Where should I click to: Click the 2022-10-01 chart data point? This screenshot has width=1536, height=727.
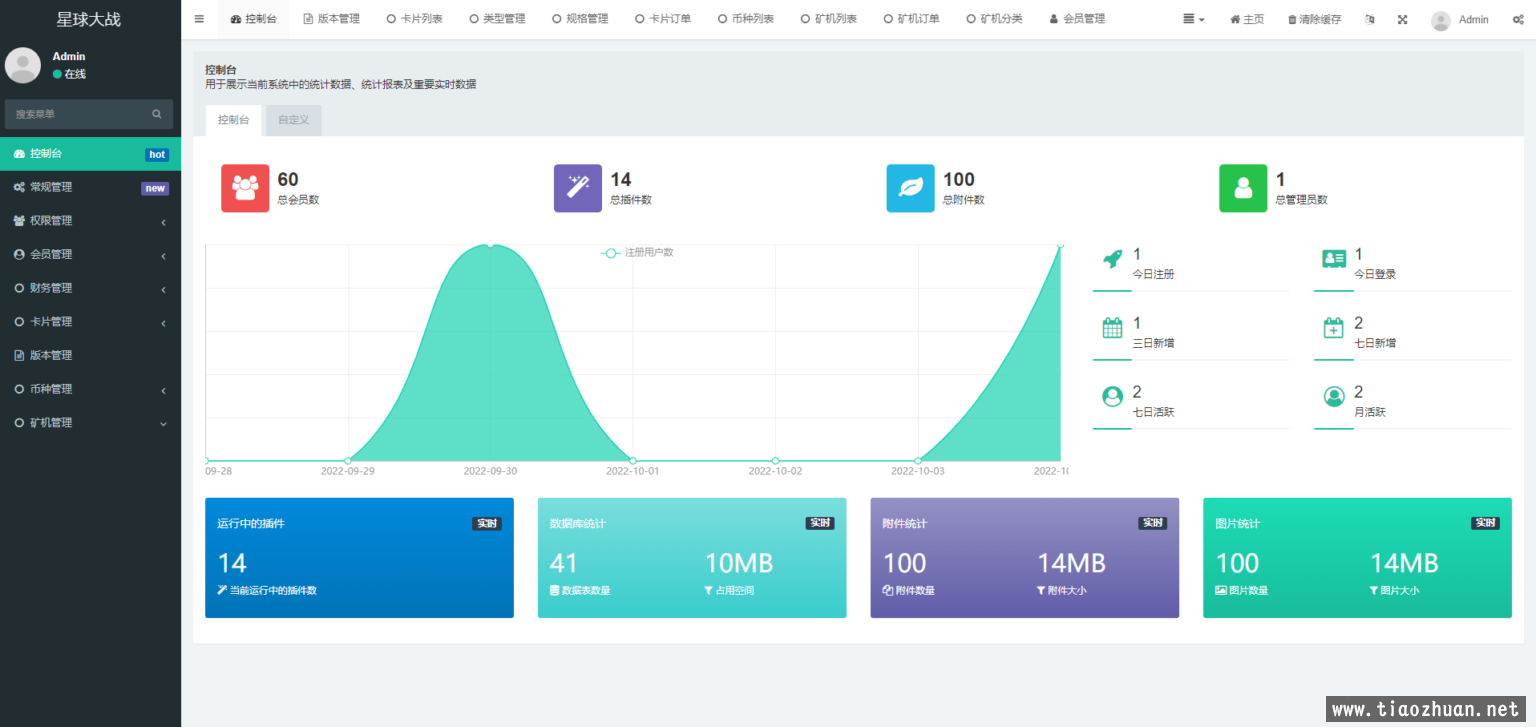tap(633, 461)
